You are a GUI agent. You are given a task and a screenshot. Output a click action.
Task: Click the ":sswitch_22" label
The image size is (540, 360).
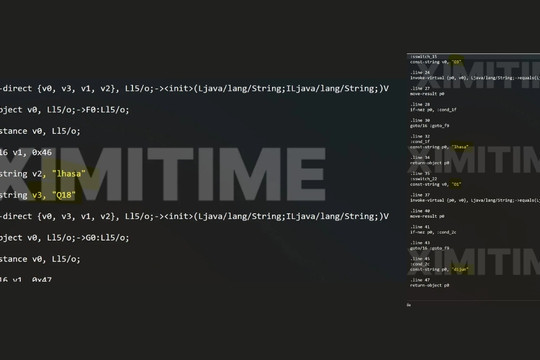(x=423, y=179)
